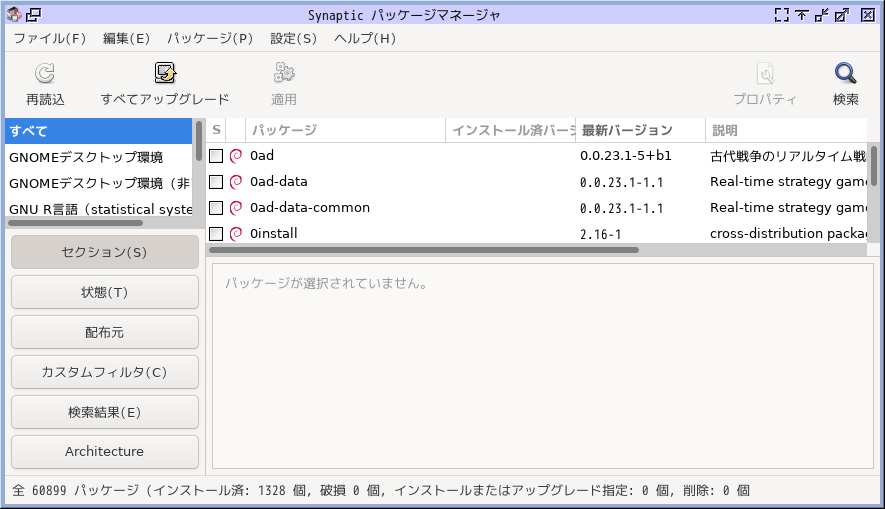The height and width of the screenshot is (509, 885).
Task: Sort by インストール済バージョン column header
Action: click(x=511, y=130)
